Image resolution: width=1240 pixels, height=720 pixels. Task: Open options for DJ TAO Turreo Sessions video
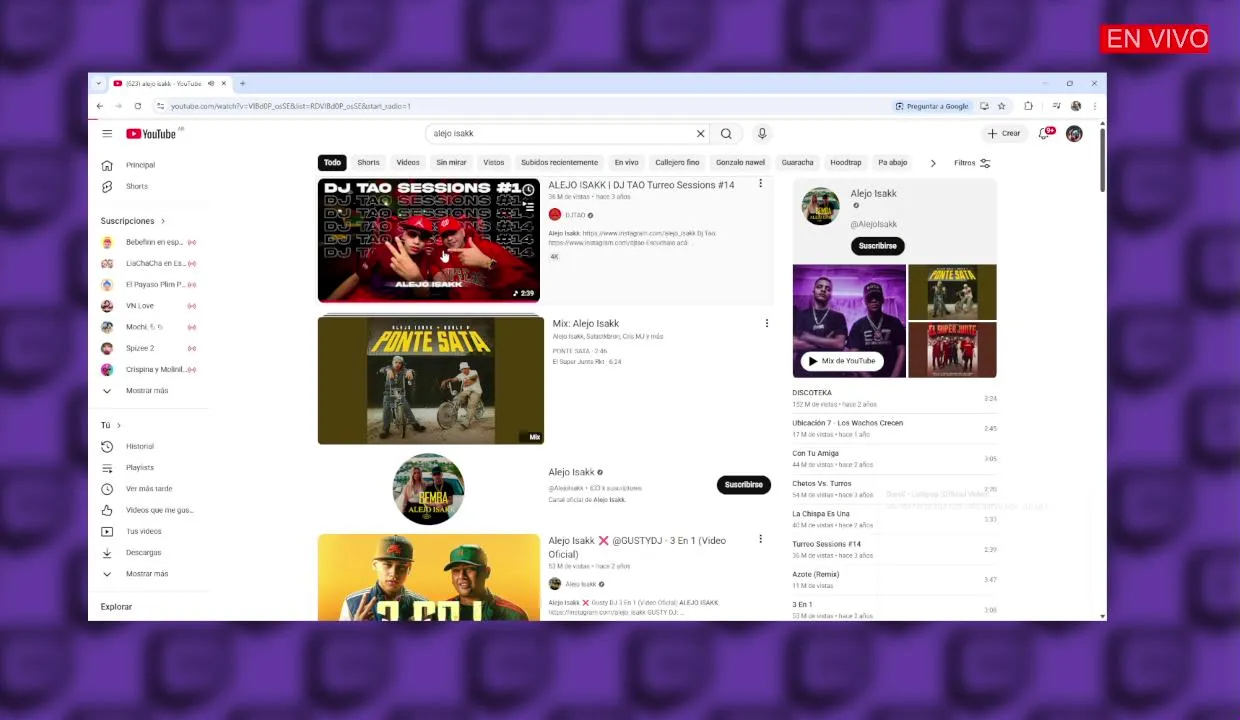click(760, 184)
